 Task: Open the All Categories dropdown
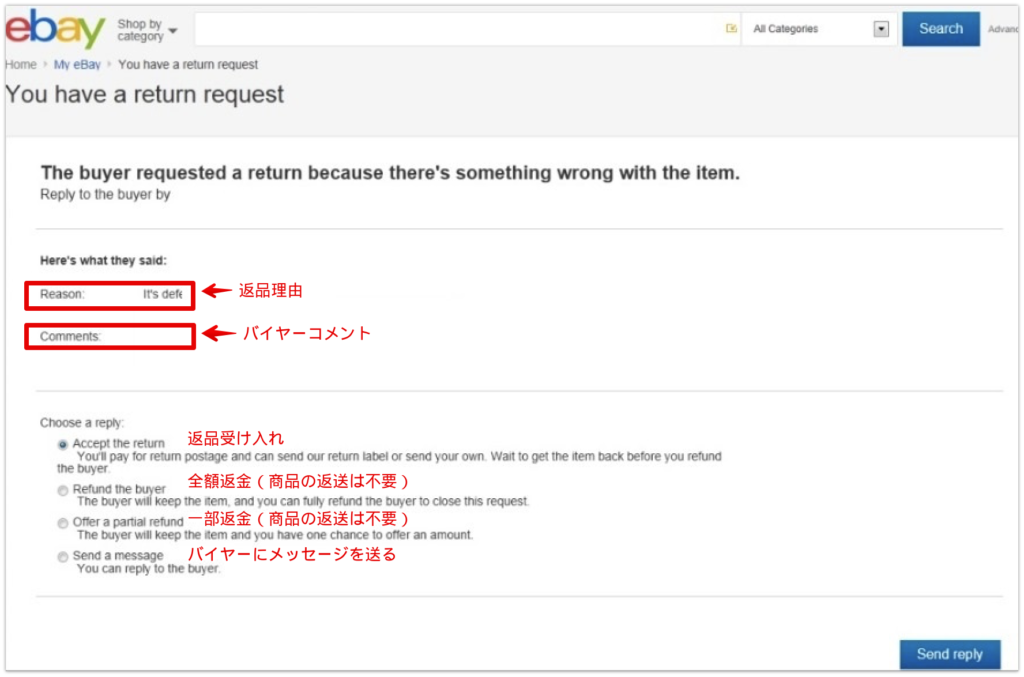click(x=820, y=29)
